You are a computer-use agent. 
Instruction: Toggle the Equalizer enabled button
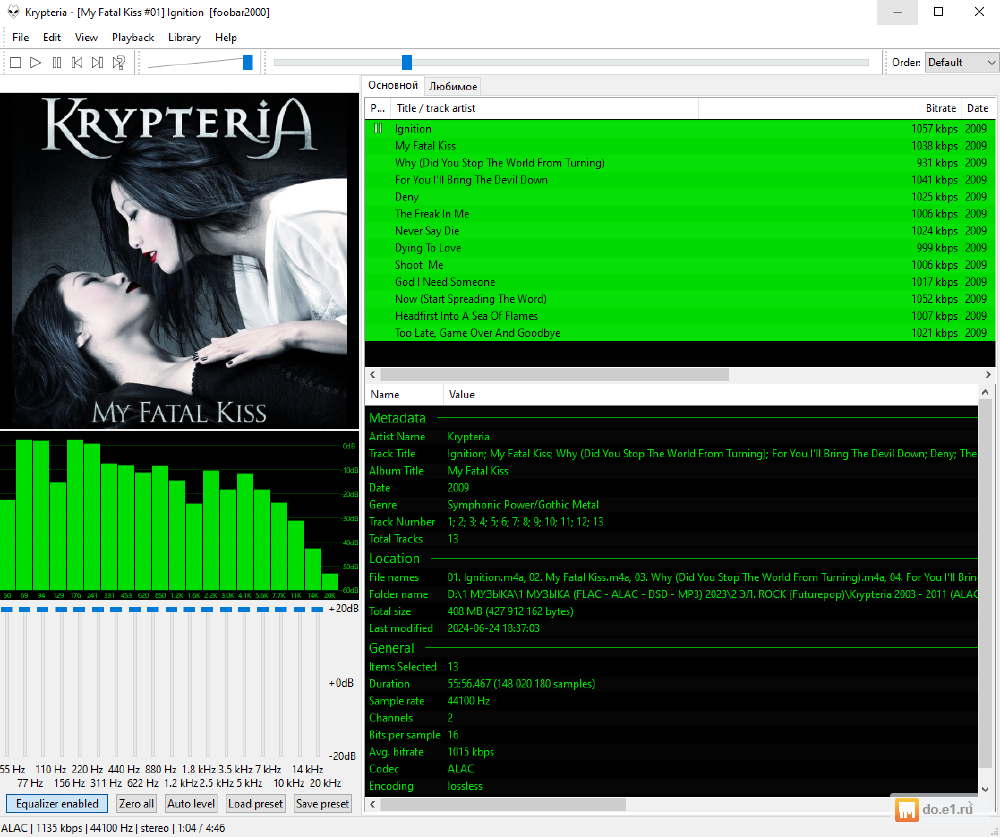click(57, 803)
